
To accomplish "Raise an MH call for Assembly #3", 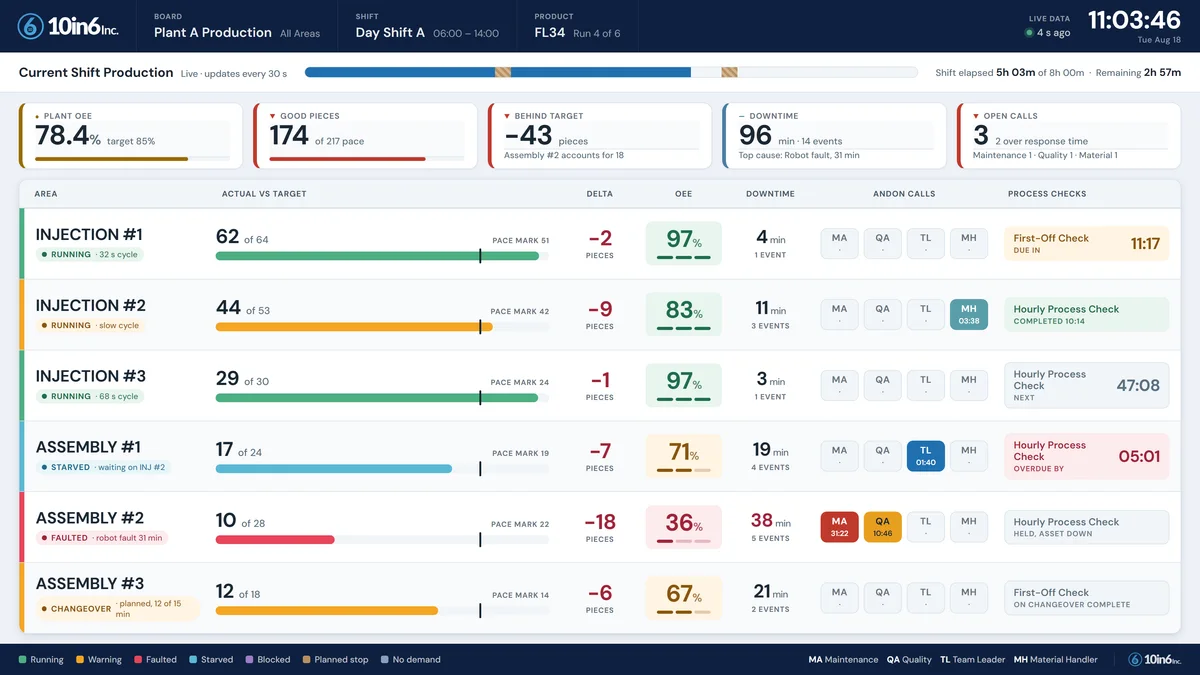I will tap(969, 598).
